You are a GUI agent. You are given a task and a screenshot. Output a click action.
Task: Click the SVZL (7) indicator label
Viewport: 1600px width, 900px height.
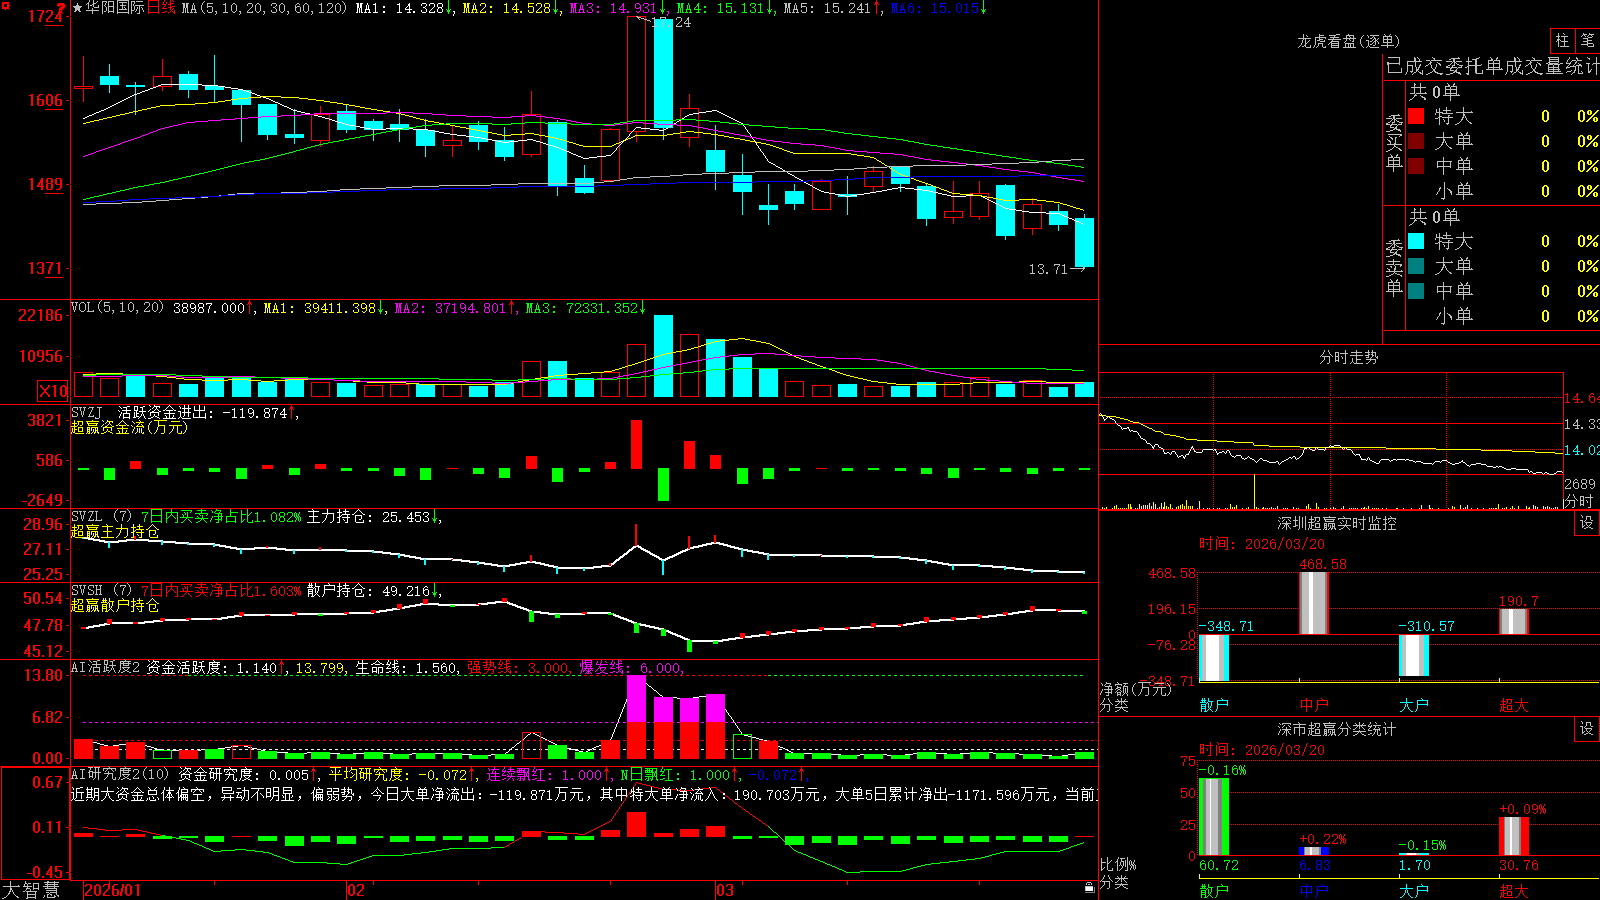pos(101,517)
